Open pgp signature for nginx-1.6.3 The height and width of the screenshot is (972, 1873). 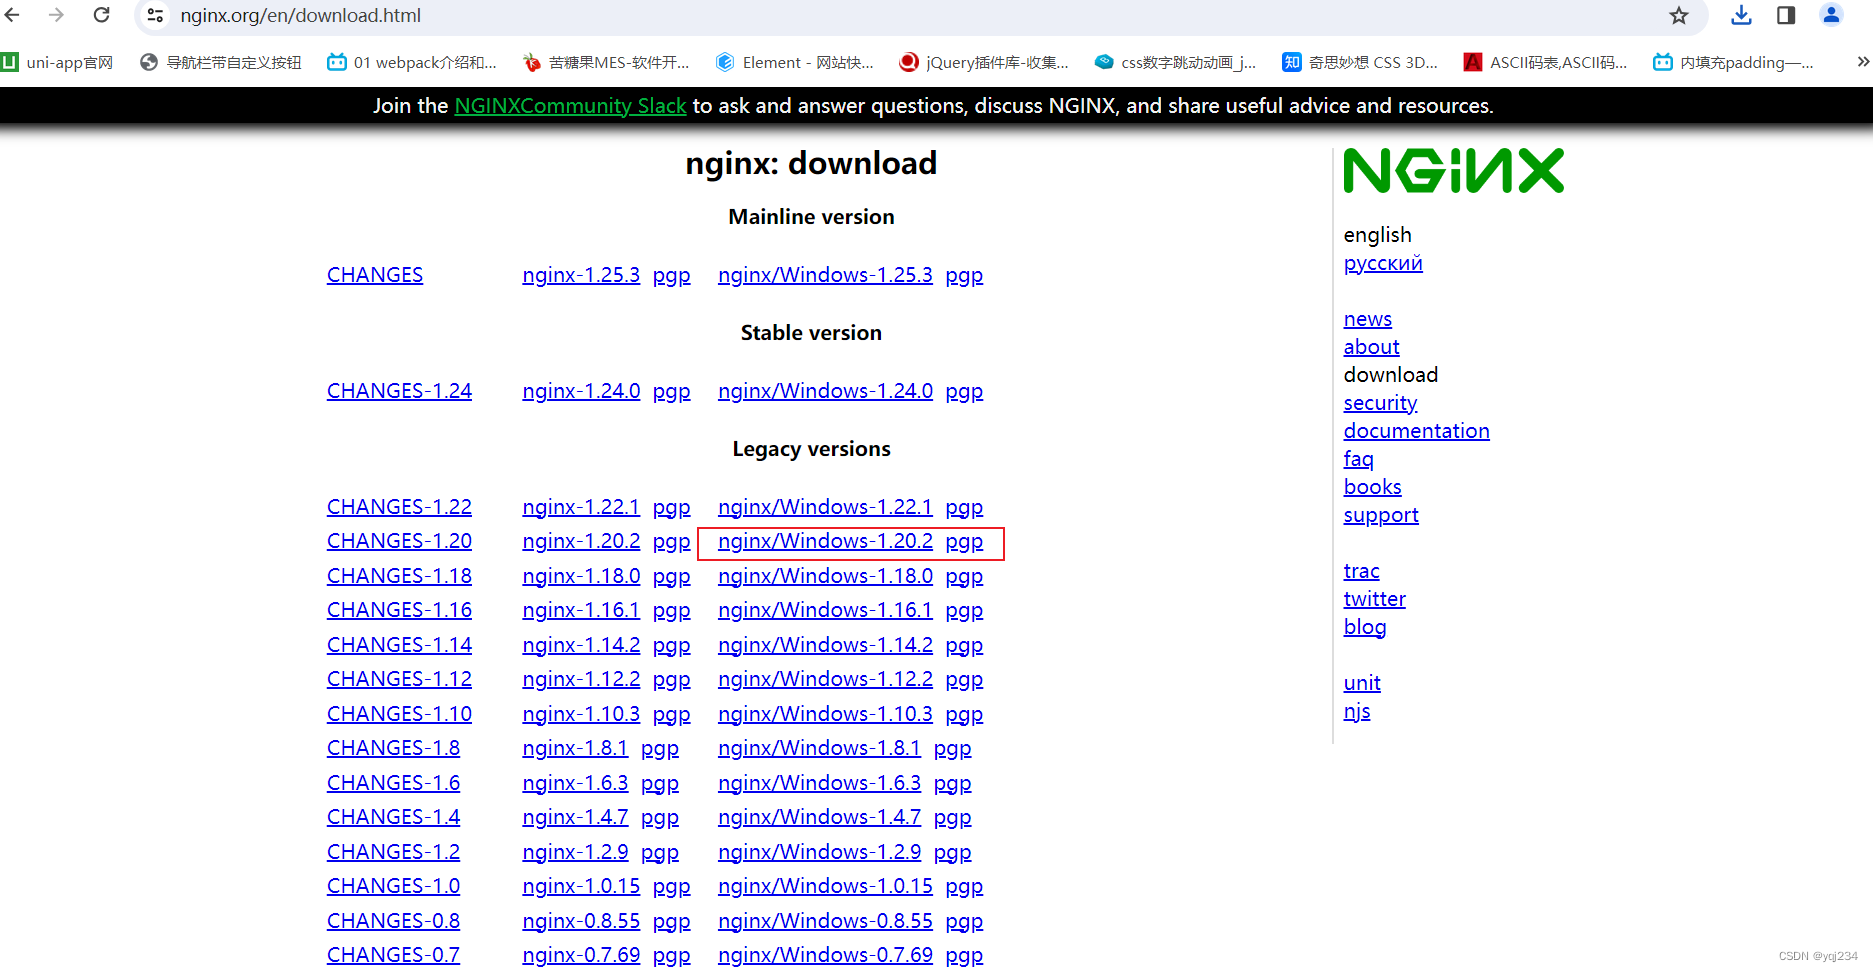click(x=660, y=784)
